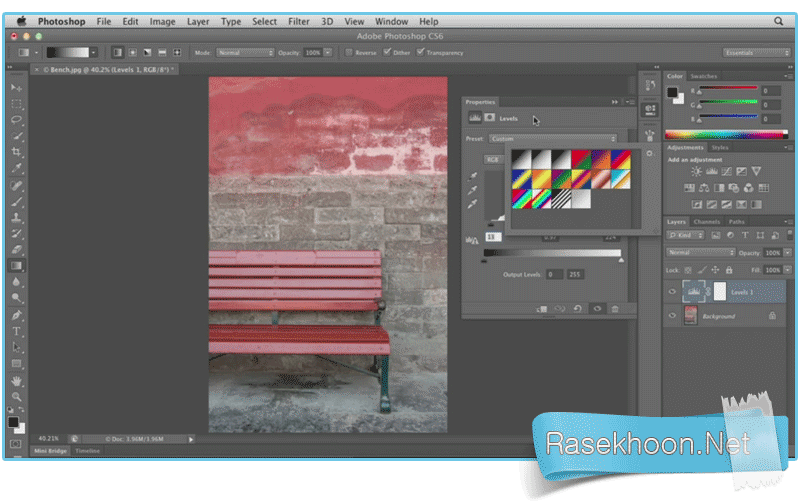Select the Blur tool
Viewport: 800px width, 503px height.
tap(16, 282)
